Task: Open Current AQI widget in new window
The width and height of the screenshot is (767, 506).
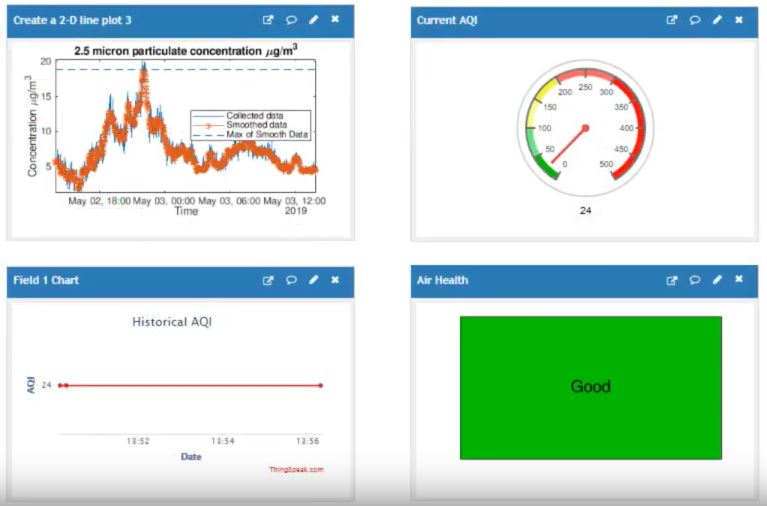Action: click(672, 19)
